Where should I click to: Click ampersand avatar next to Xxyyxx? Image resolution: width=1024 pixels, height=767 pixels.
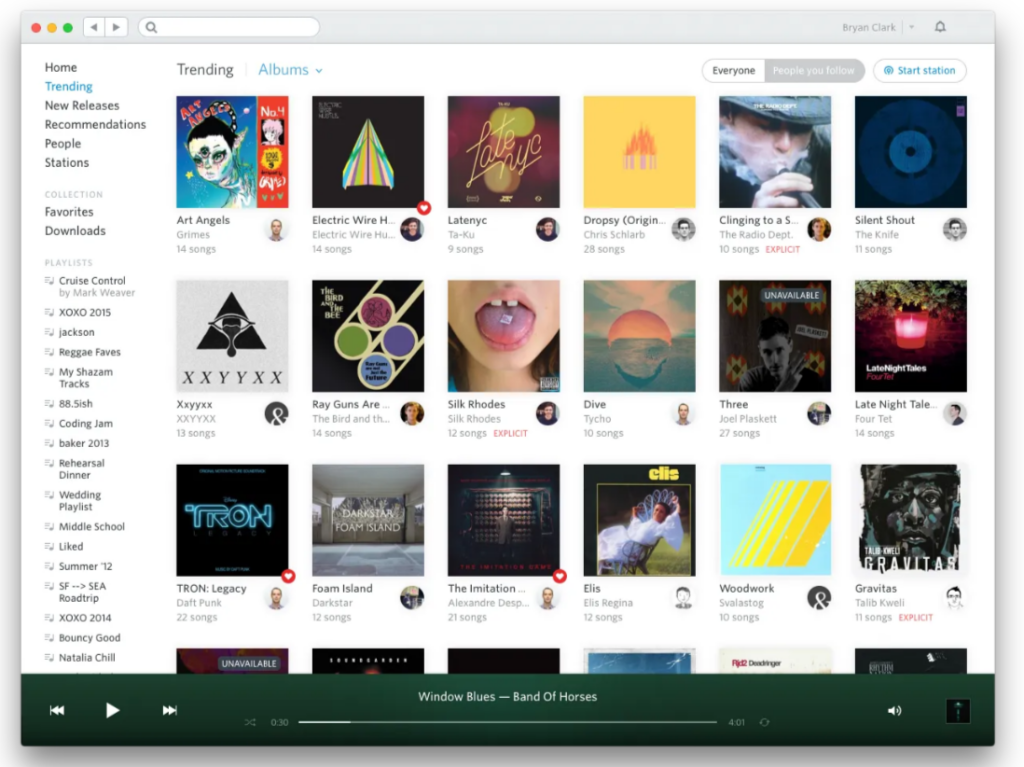[x=276, y=414]
